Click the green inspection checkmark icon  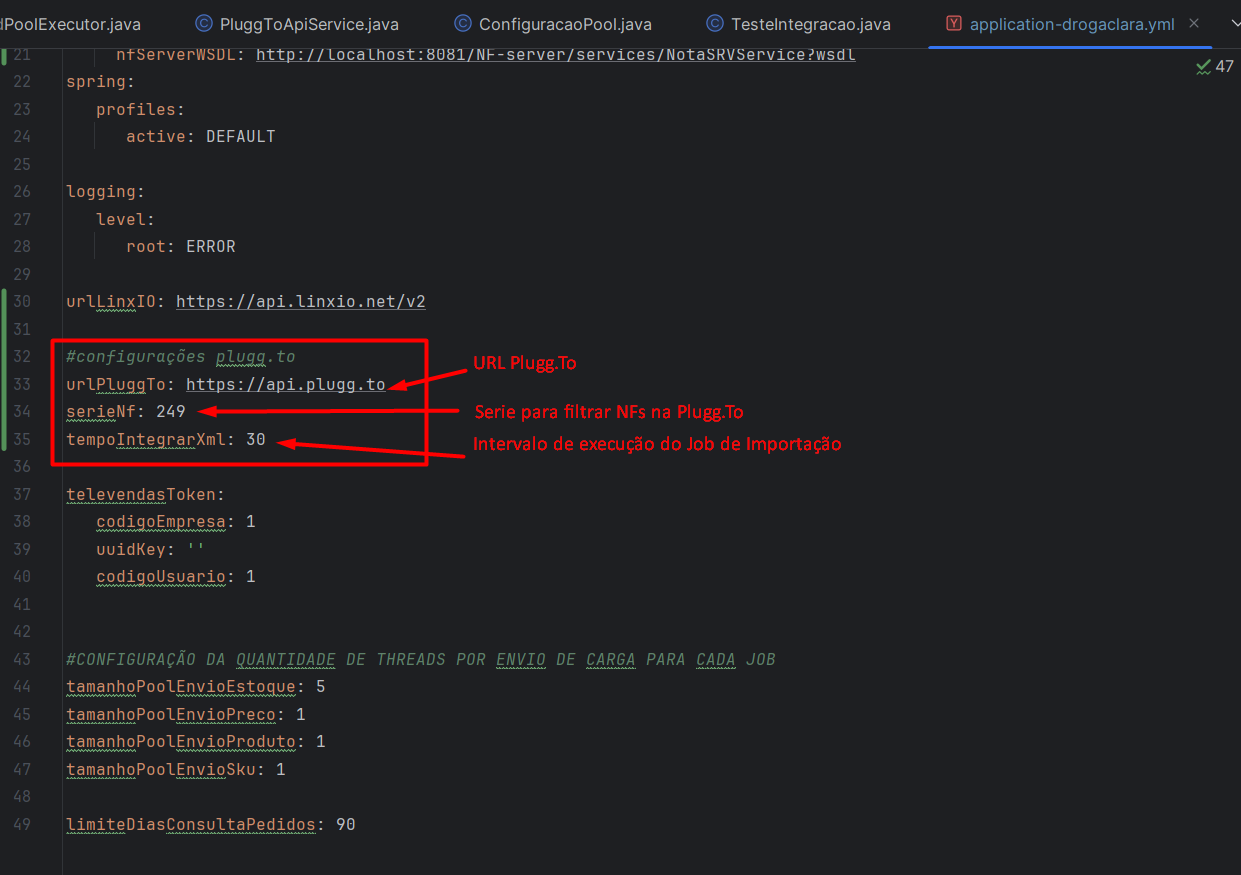[x=1203, y=67]
